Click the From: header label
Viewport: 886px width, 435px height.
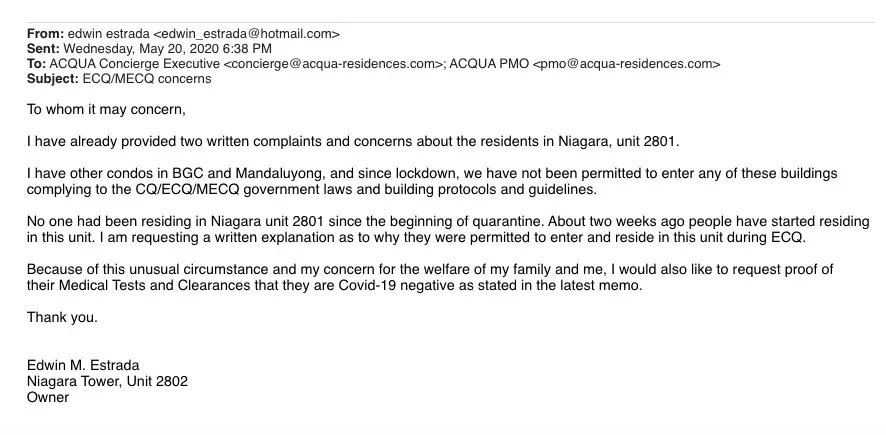click(46, 34)
